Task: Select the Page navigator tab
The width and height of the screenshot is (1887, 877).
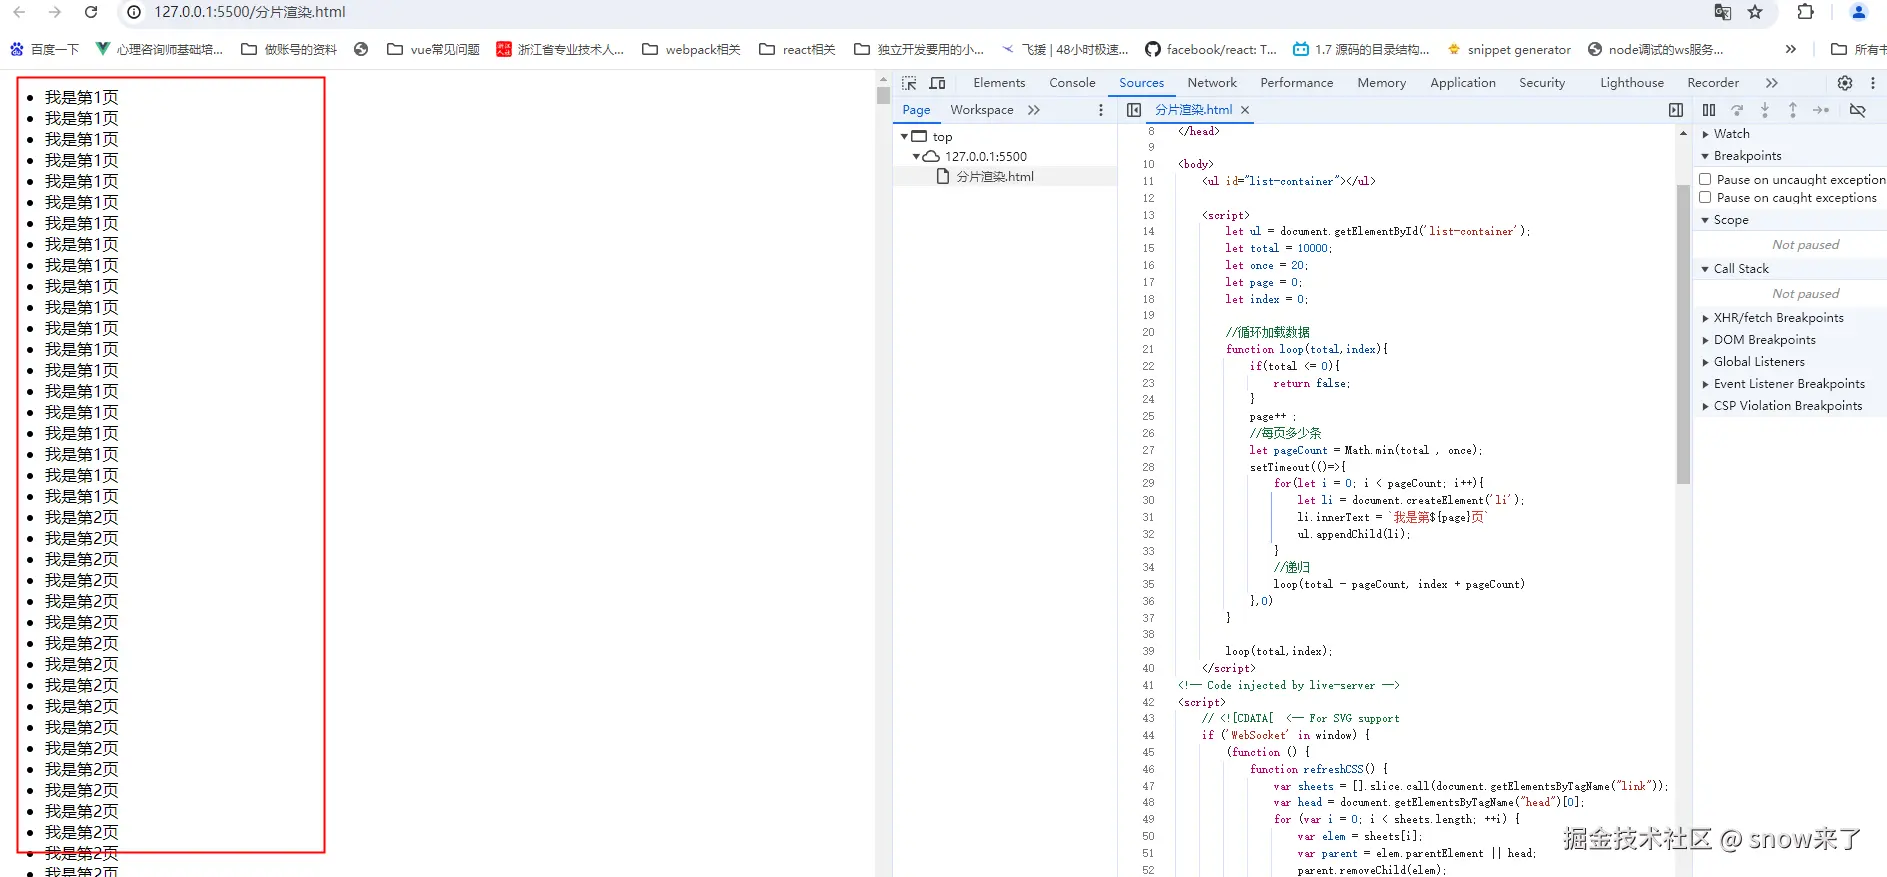Action: pyautogui.click(x=916, y=110)
